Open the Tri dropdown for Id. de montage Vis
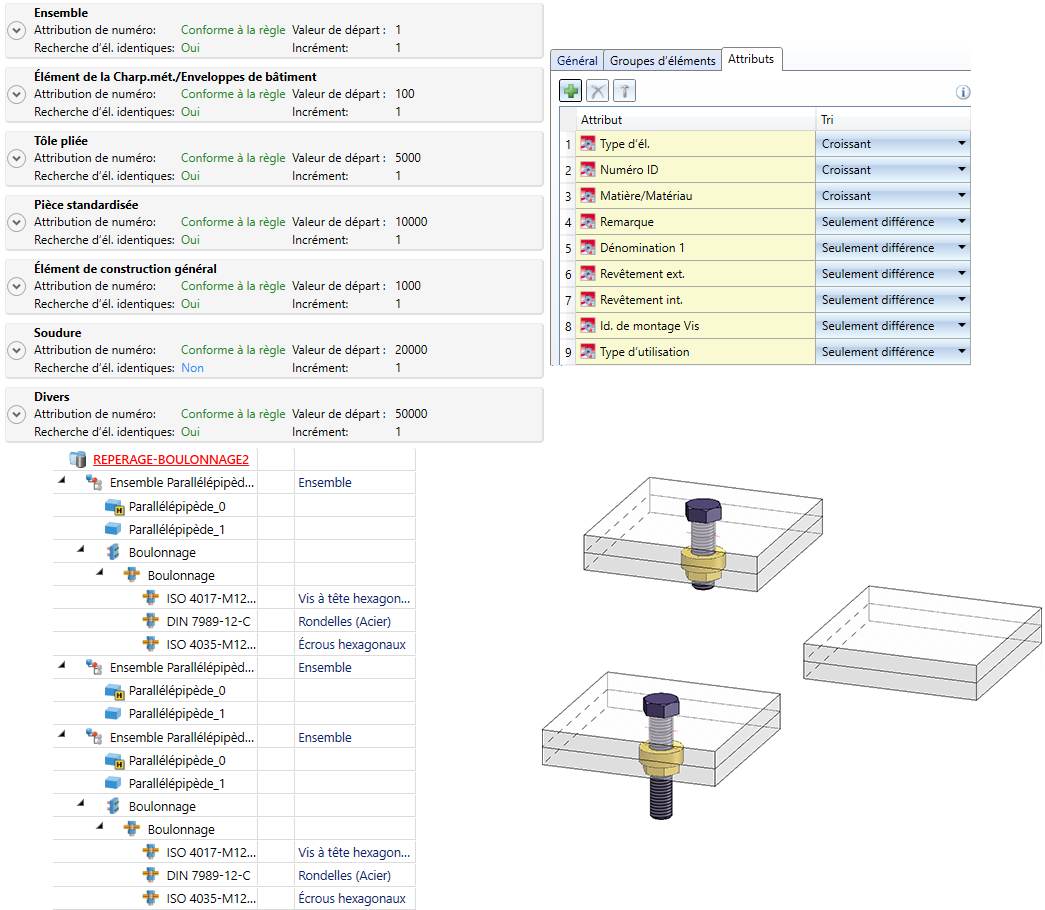 (x=961, y=326)
